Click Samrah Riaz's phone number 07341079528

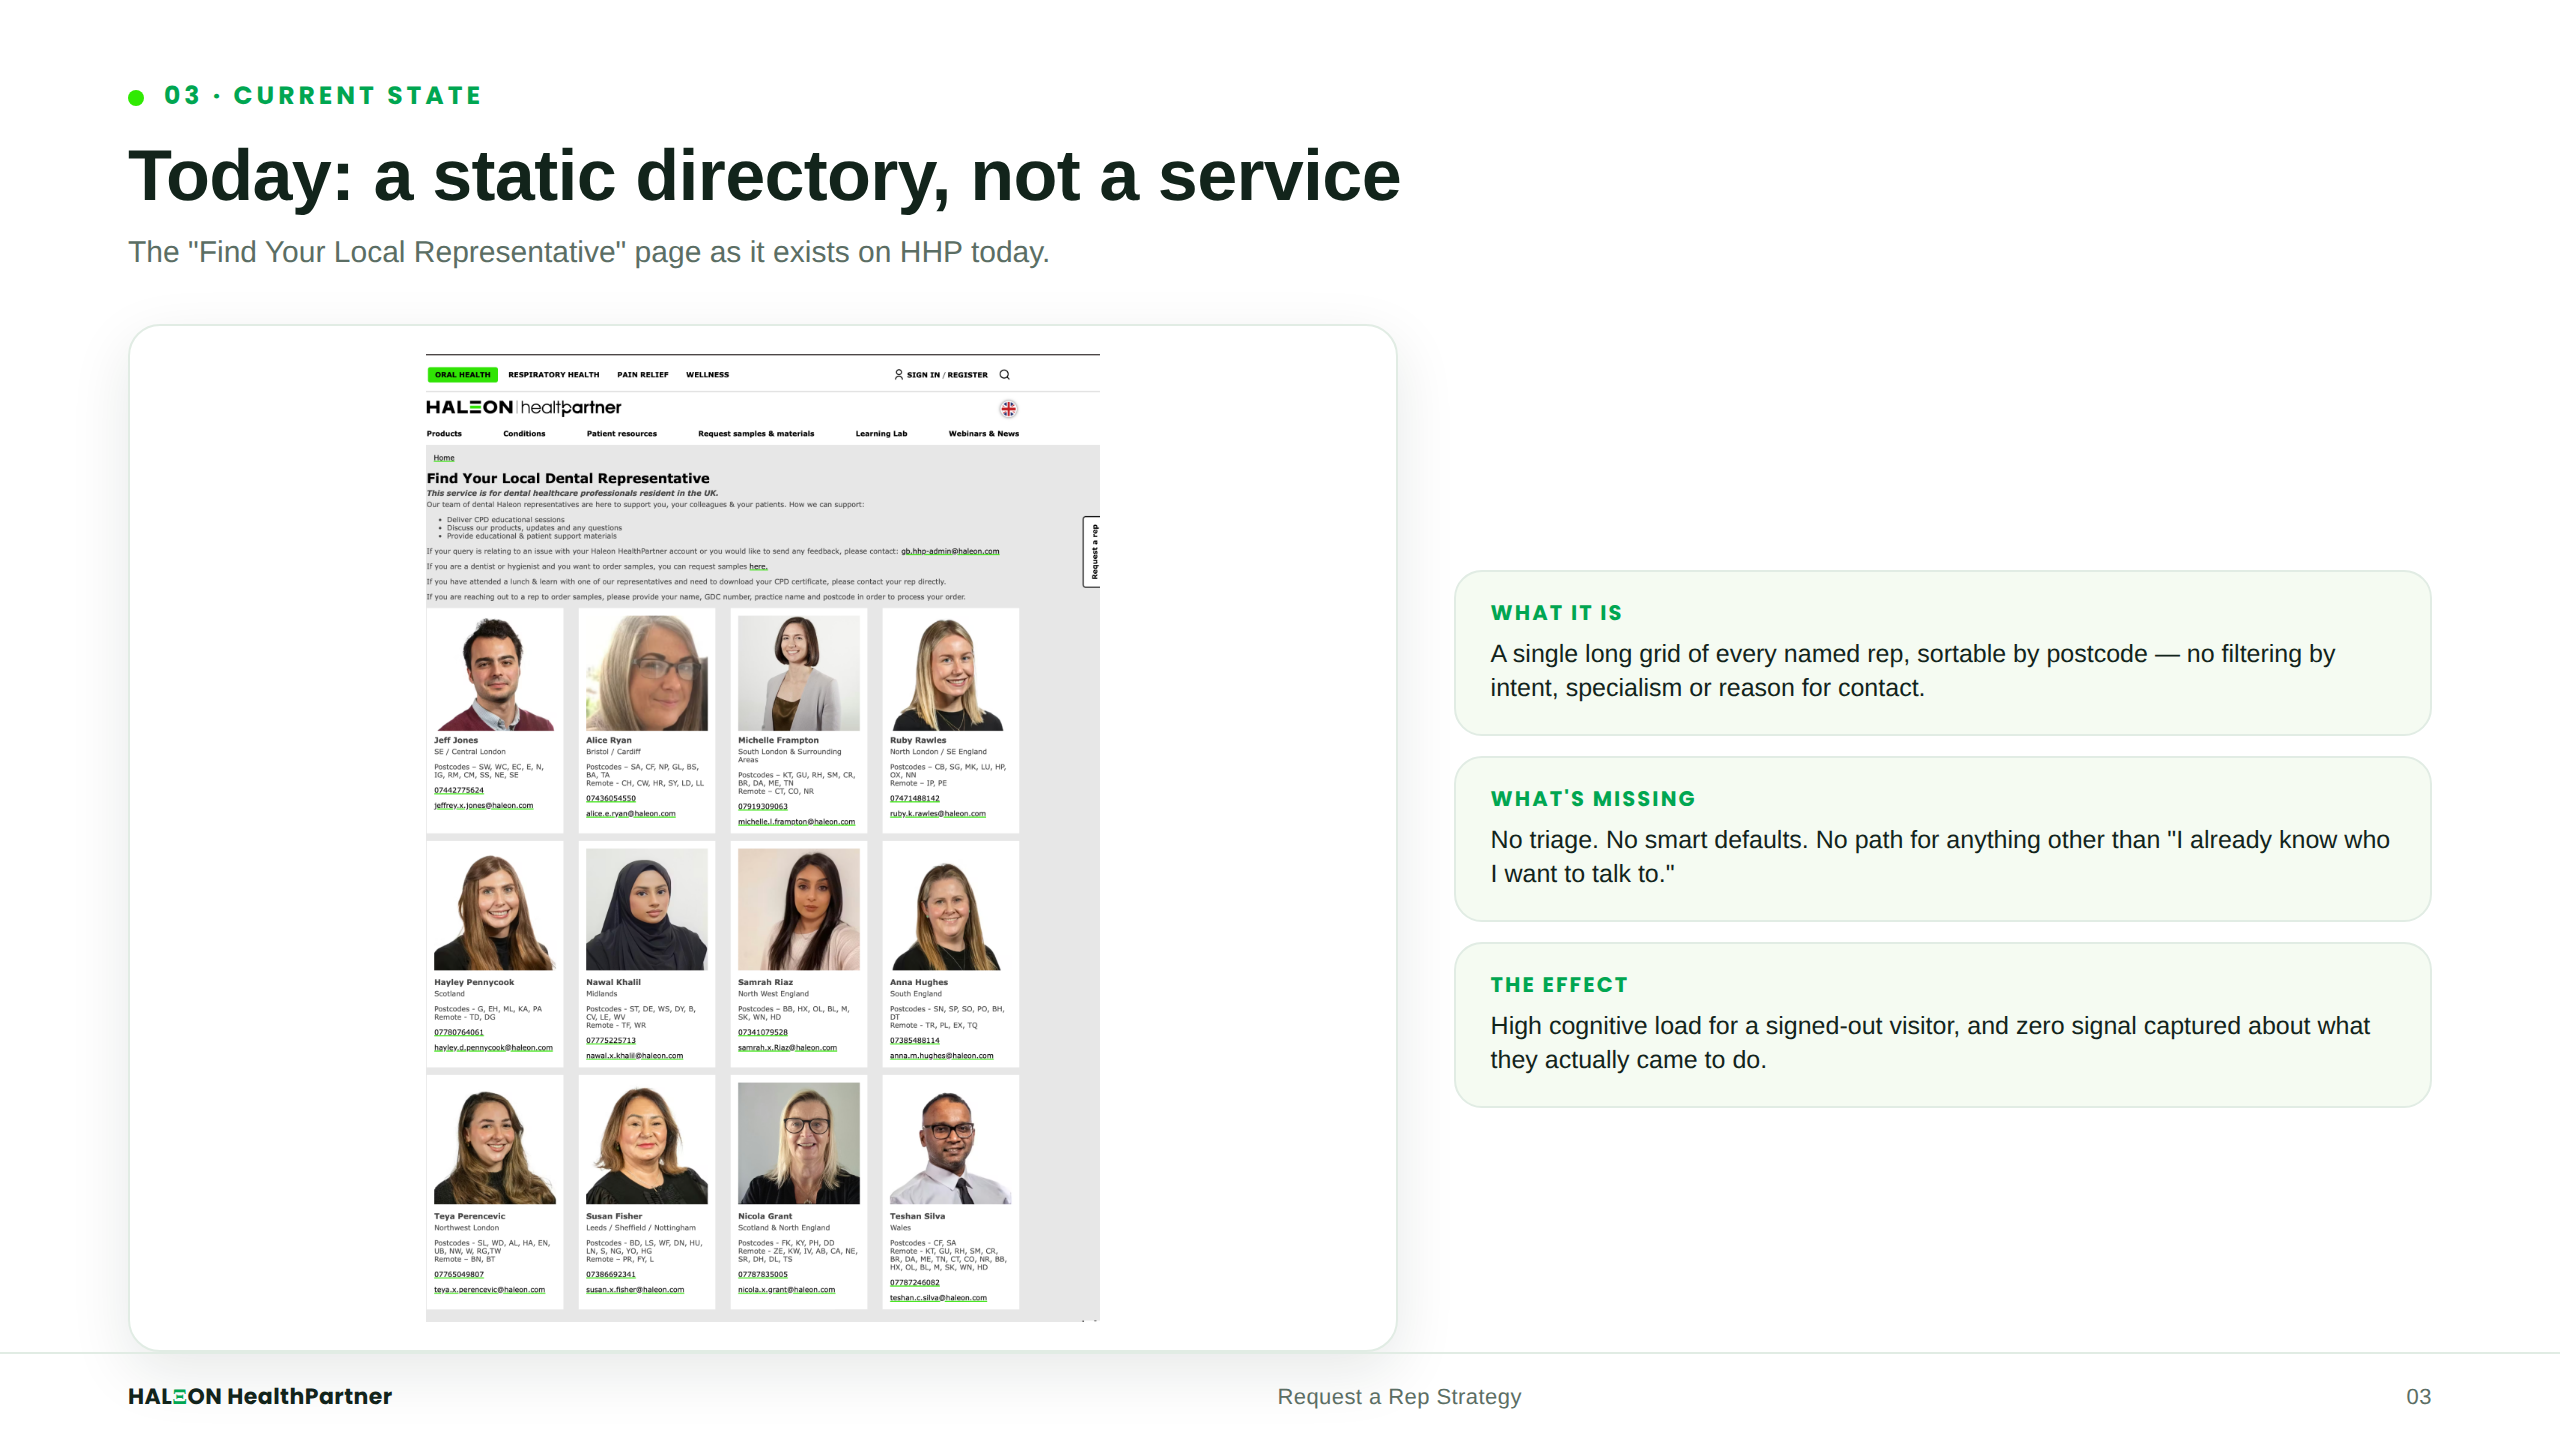pos(763,1033)
